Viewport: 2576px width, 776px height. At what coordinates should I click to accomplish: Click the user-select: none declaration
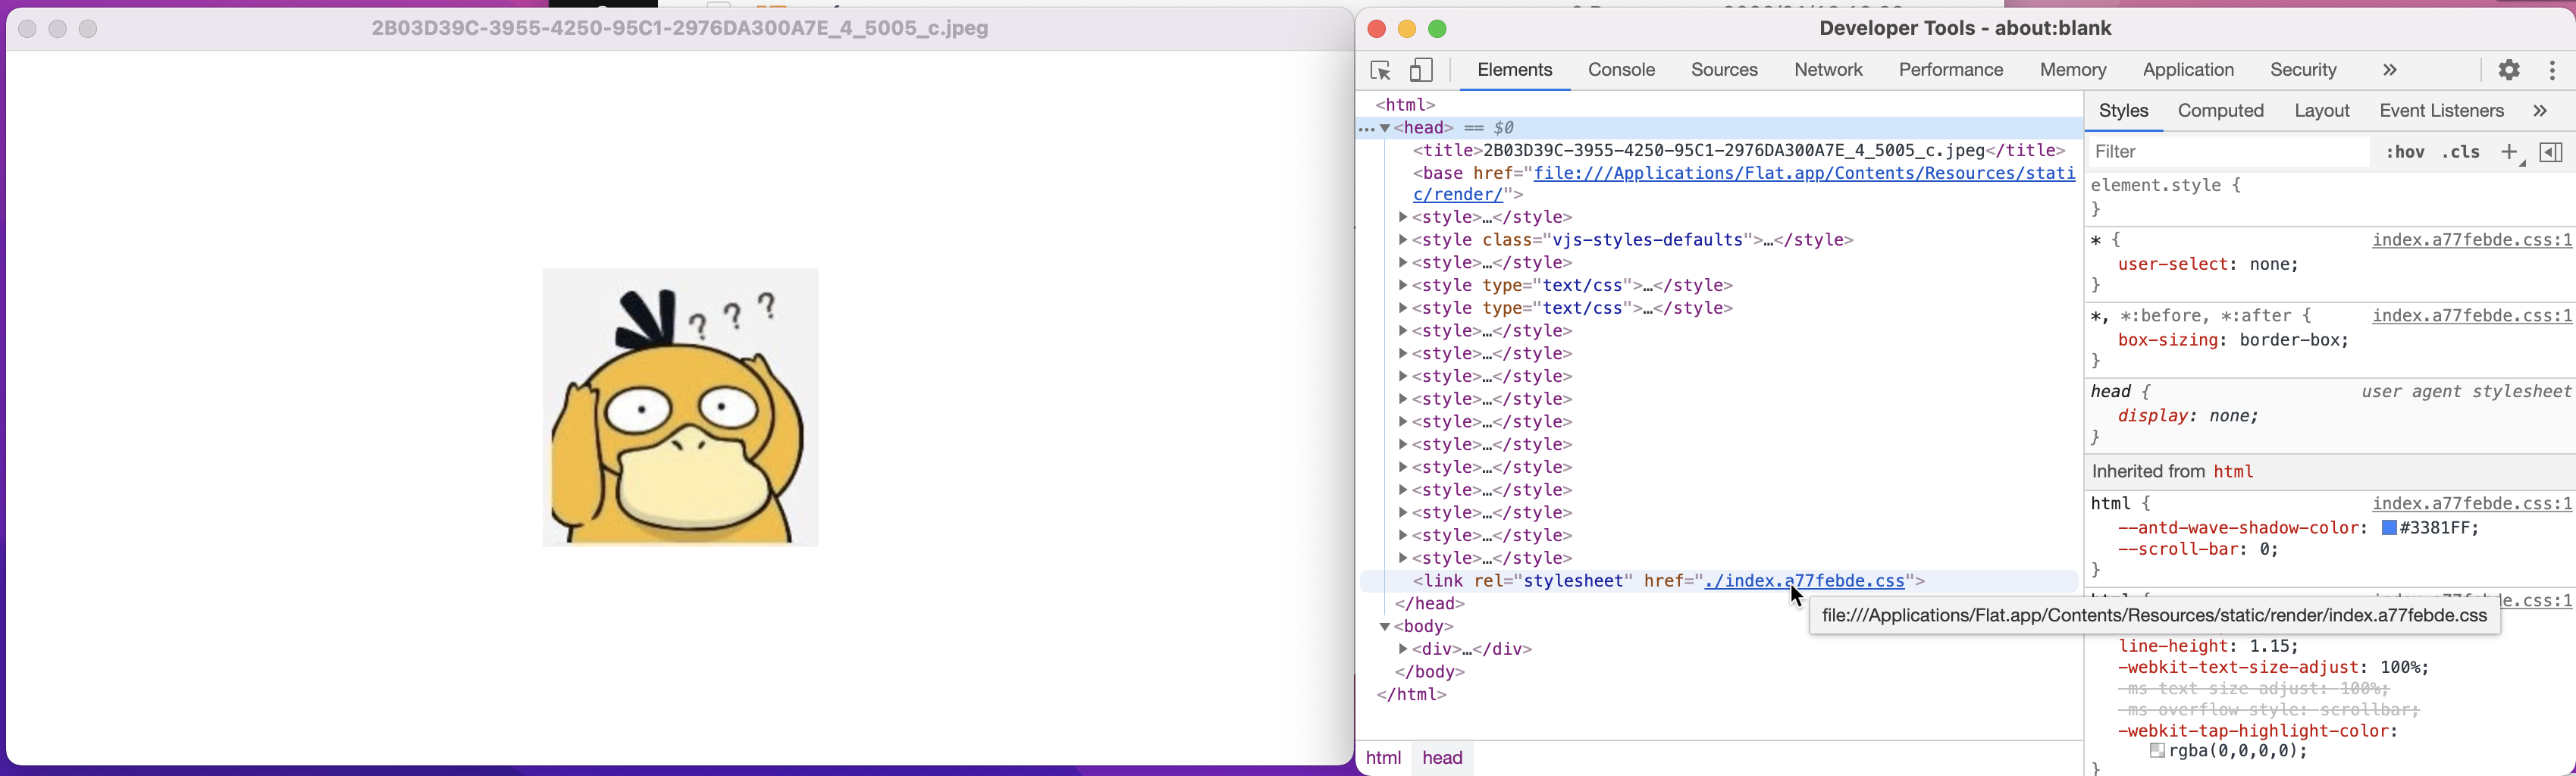pyautogui.click(x=2208, y=265)
